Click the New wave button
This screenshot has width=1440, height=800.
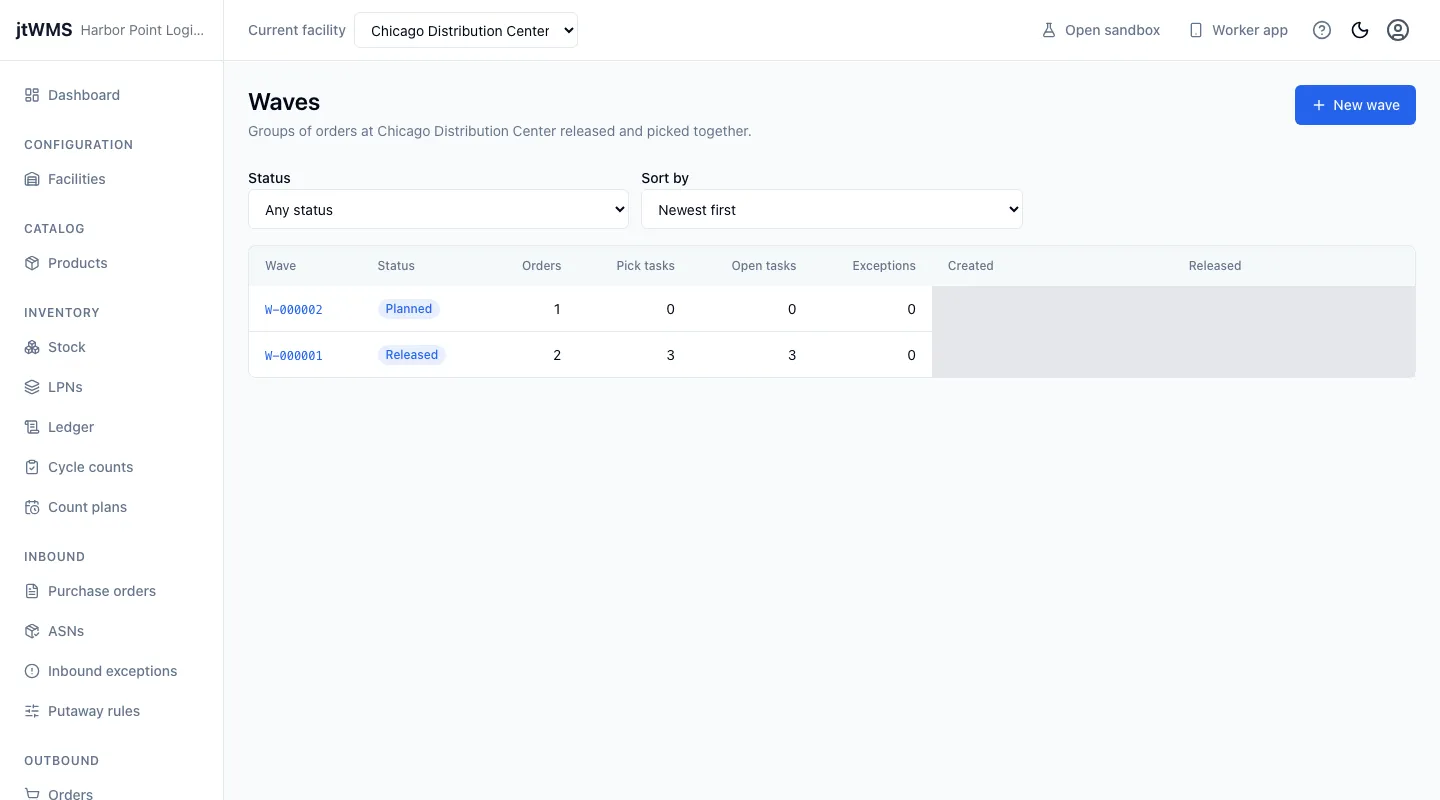1355,105
